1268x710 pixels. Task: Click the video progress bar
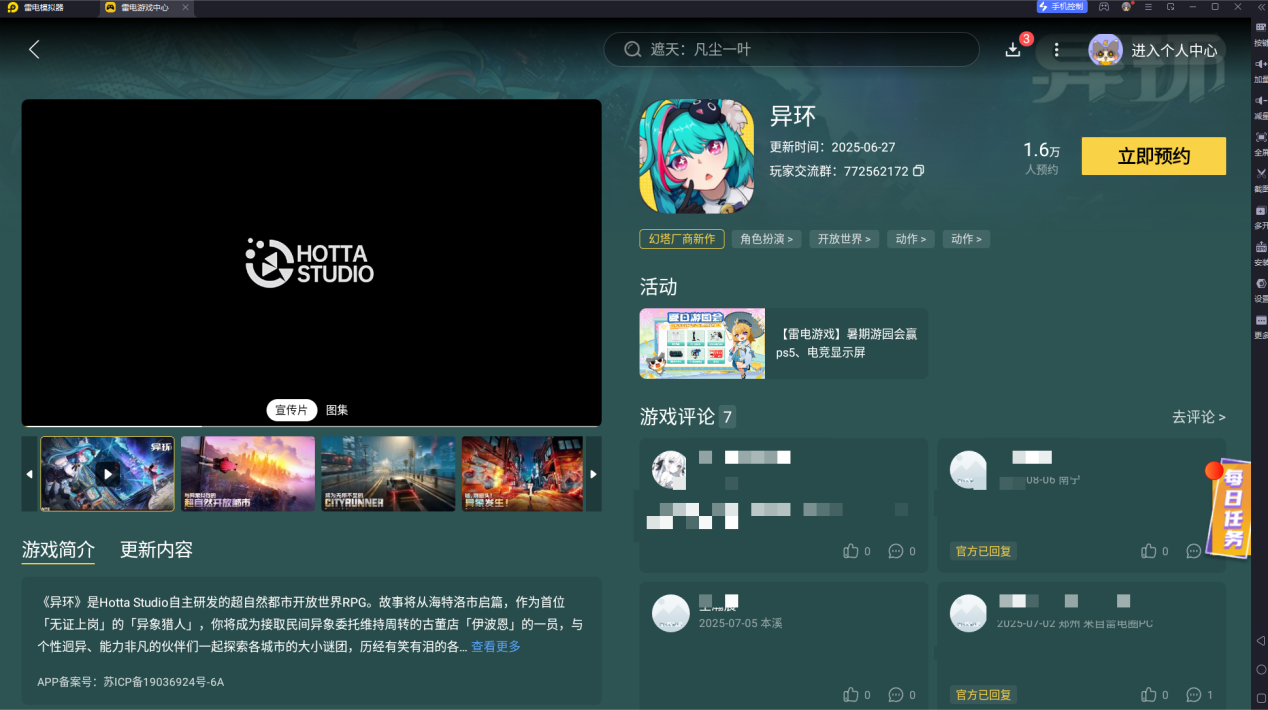[311, 427]
